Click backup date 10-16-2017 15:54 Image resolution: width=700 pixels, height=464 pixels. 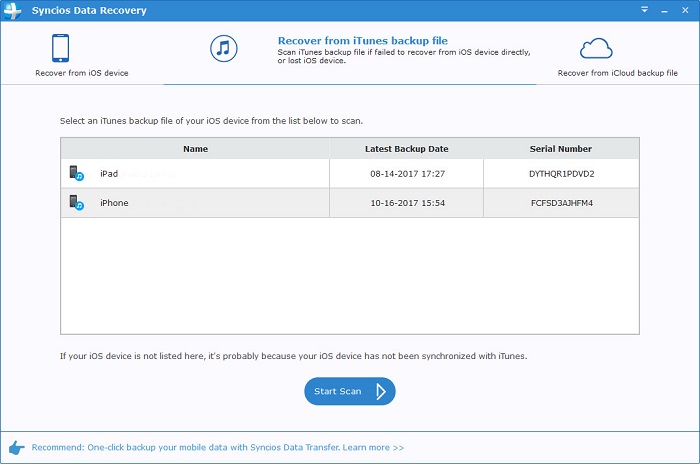tap(407, 203)
